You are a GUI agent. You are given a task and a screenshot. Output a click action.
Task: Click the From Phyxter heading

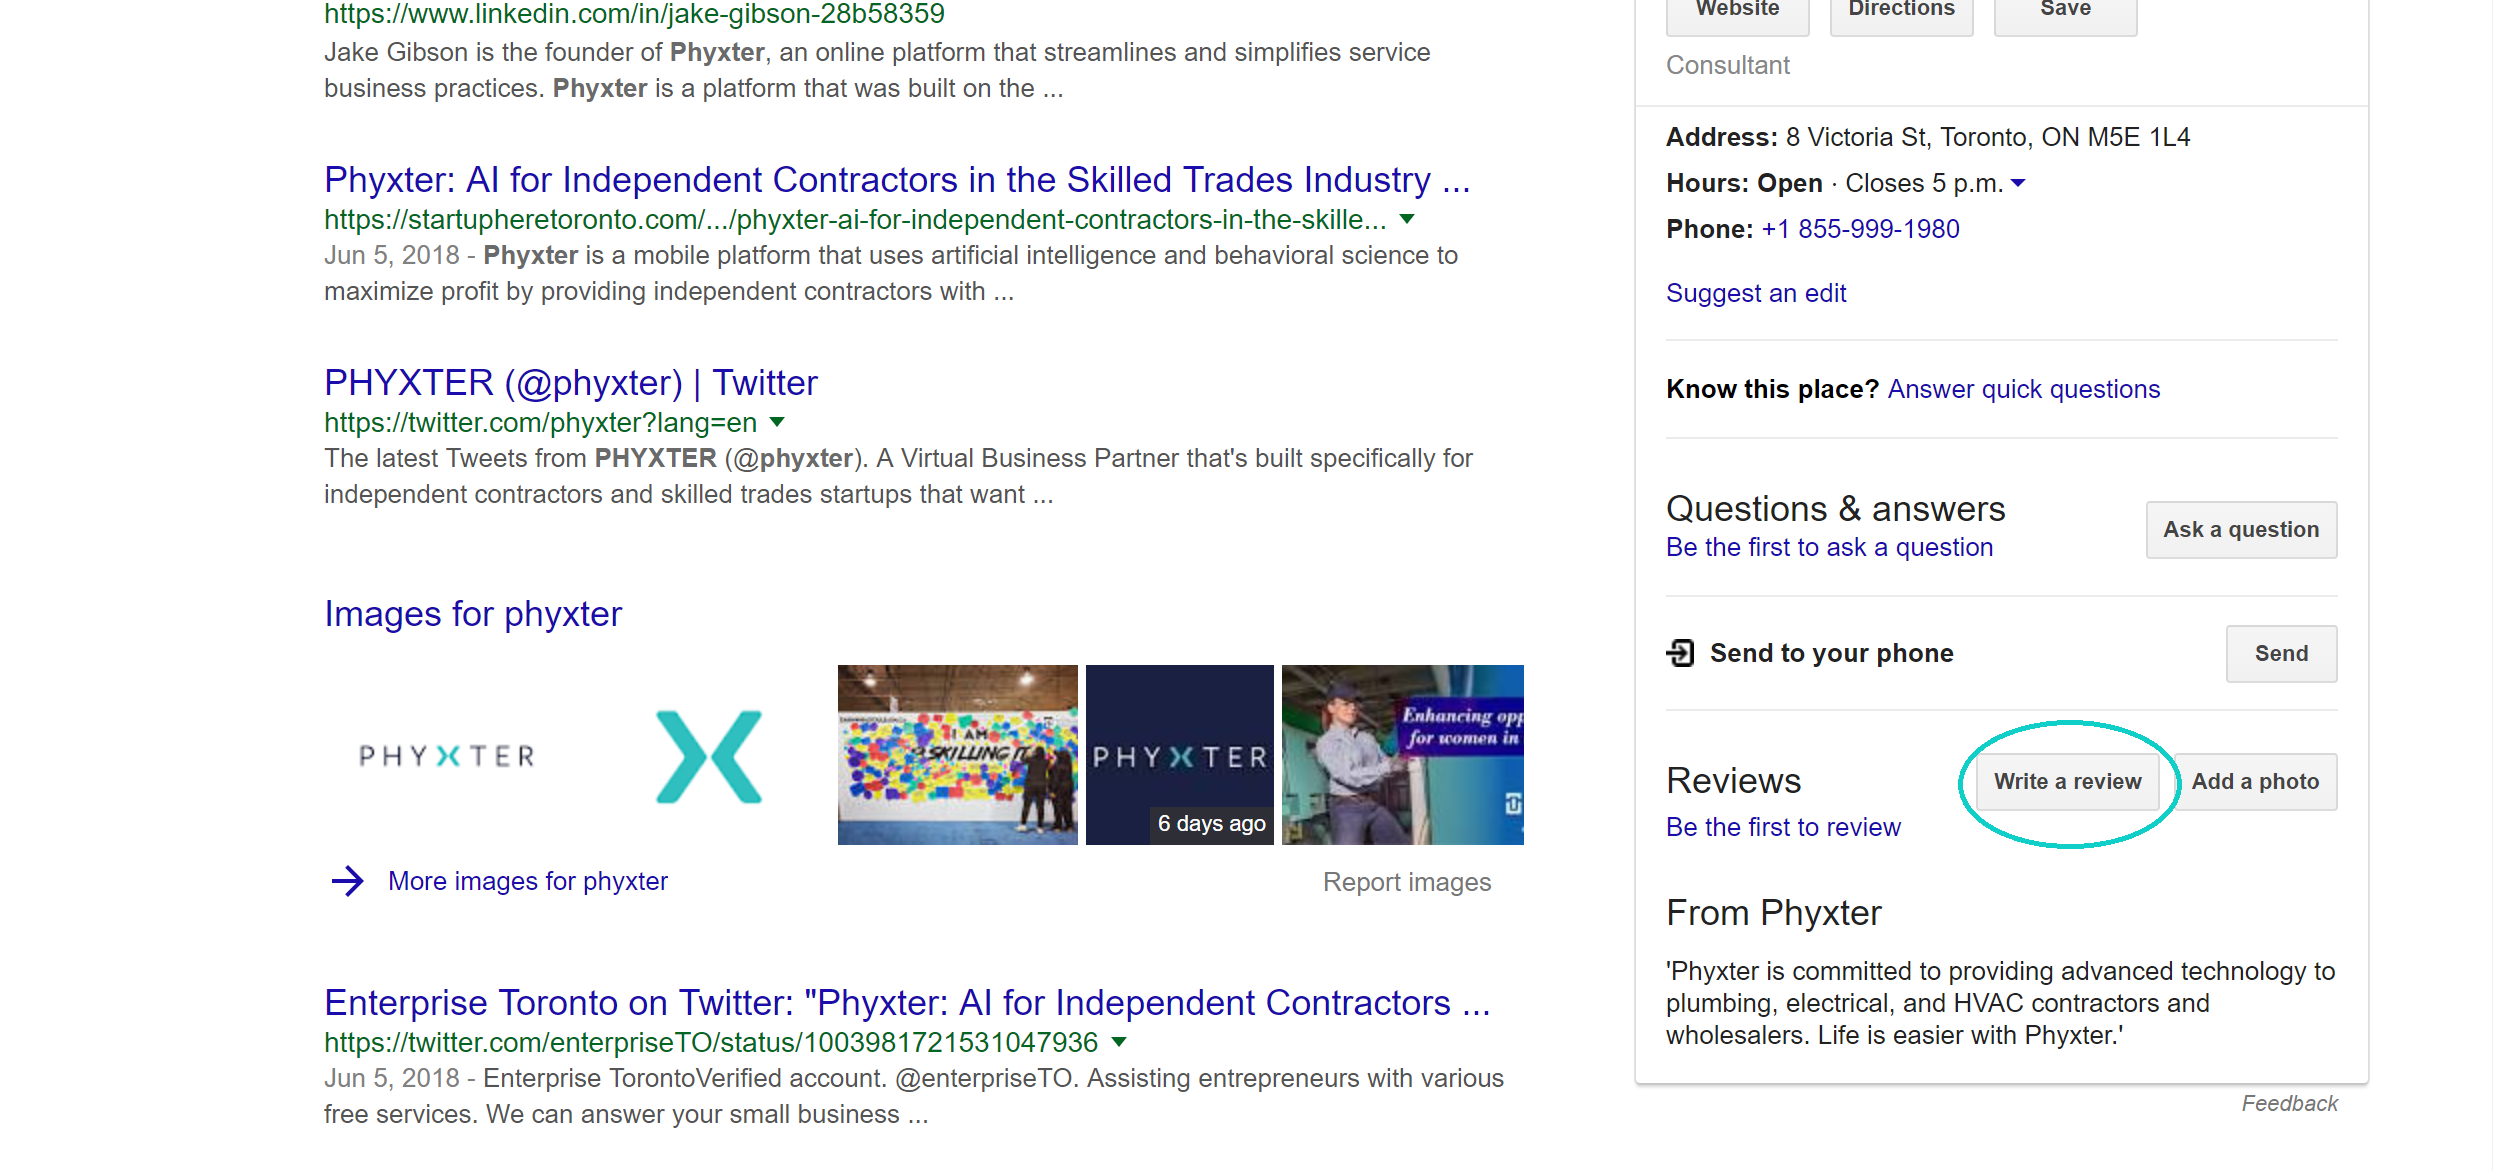click(x=1773, y=913)
